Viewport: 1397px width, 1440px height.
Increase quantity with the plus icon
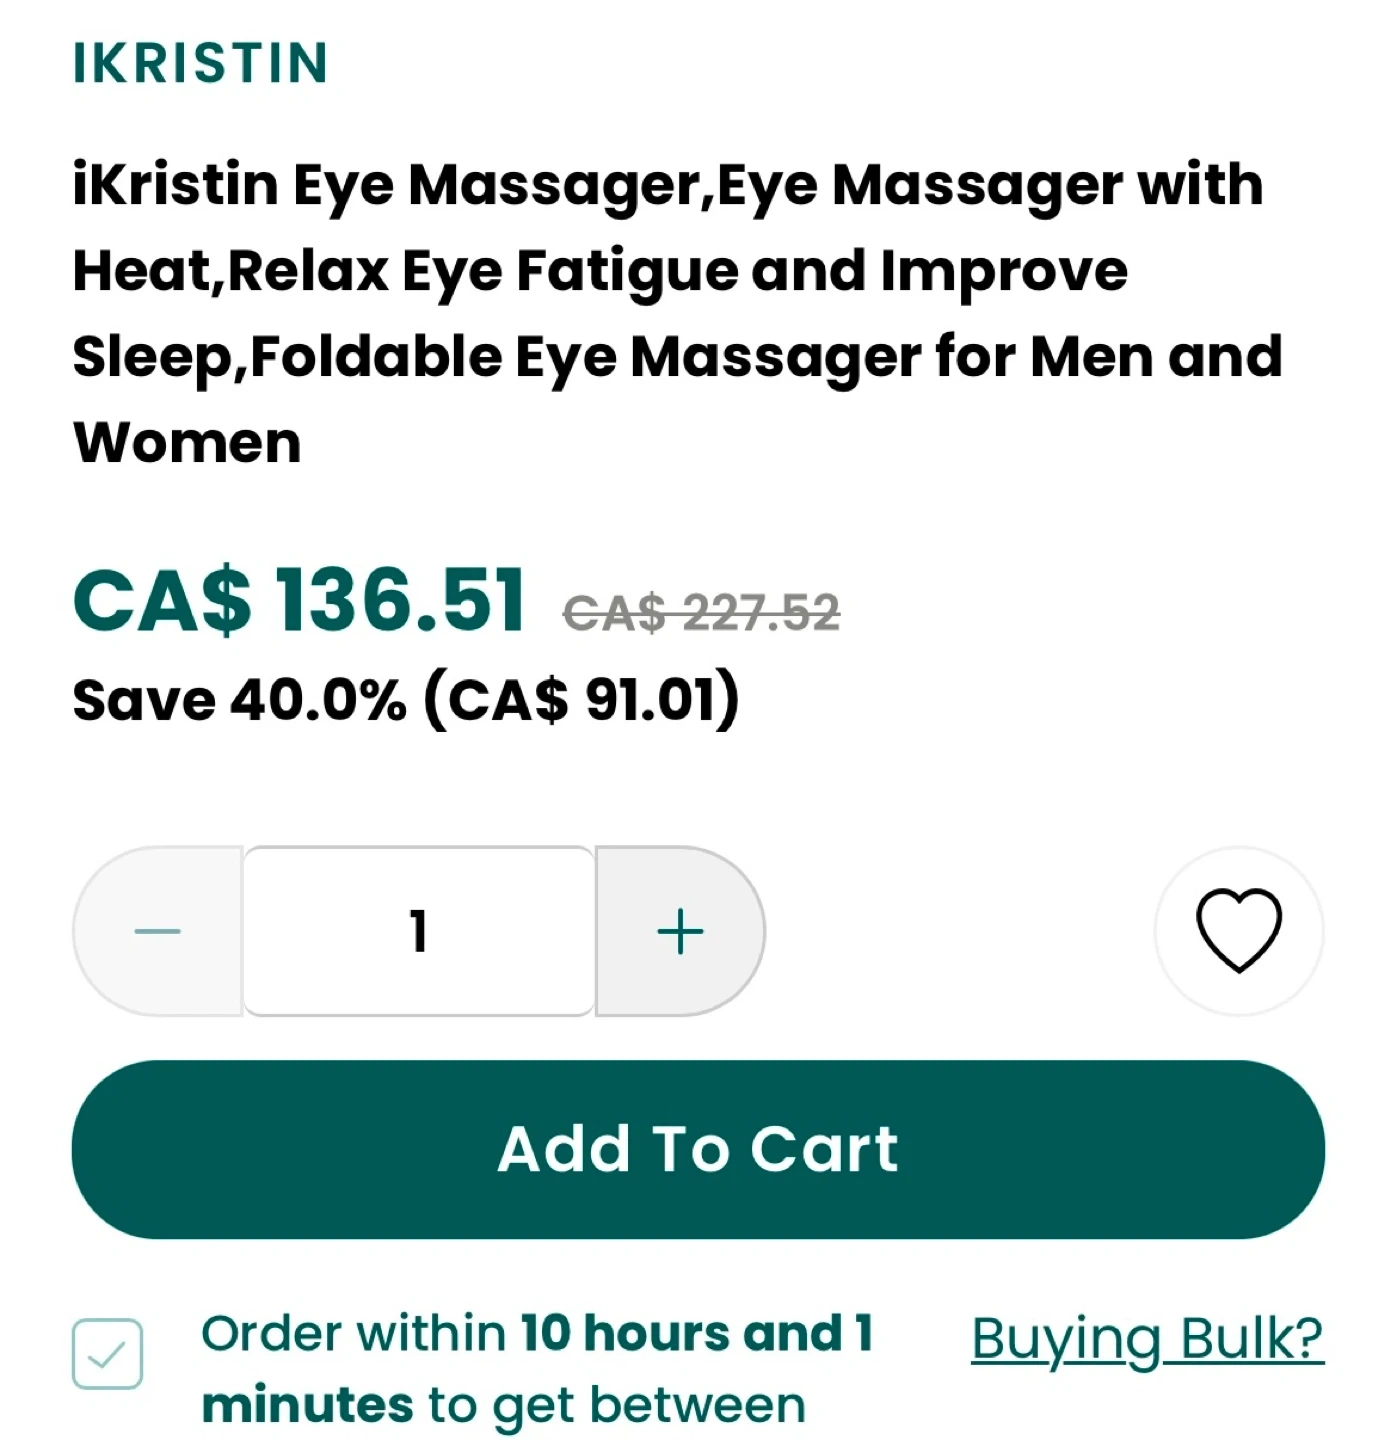coord(680,931)
